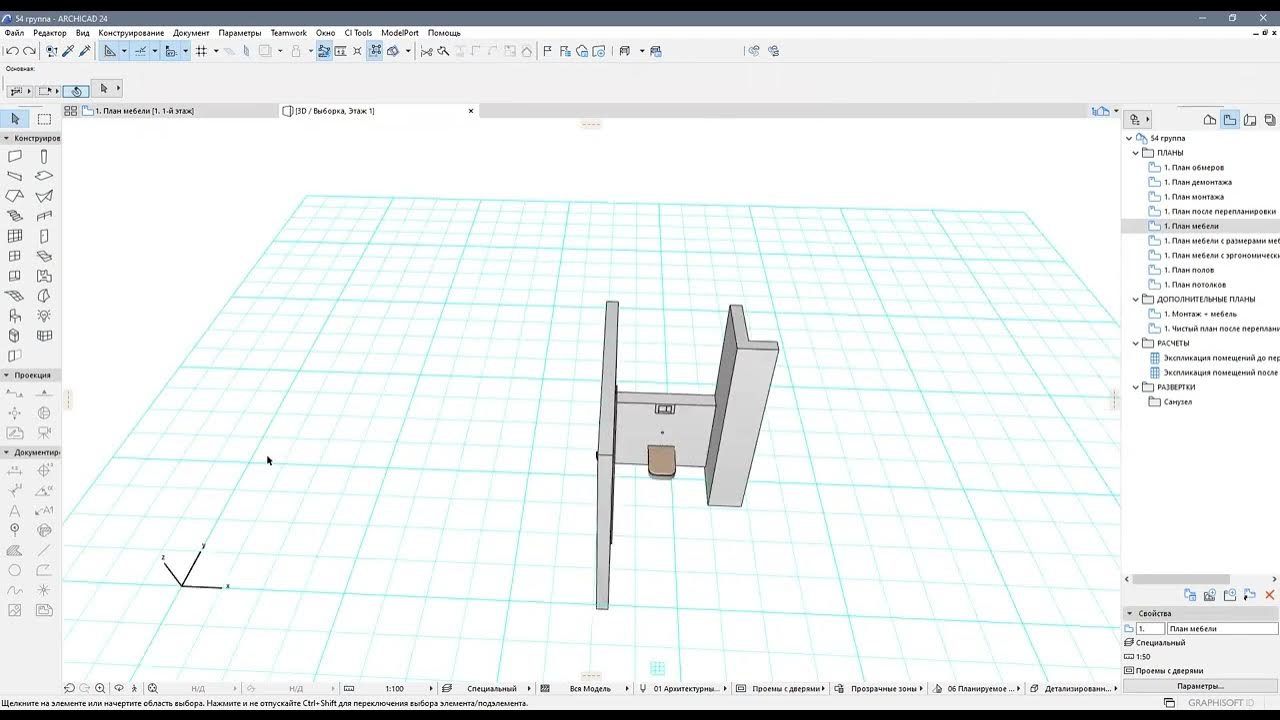Undo the last action

tap(12, 51)
